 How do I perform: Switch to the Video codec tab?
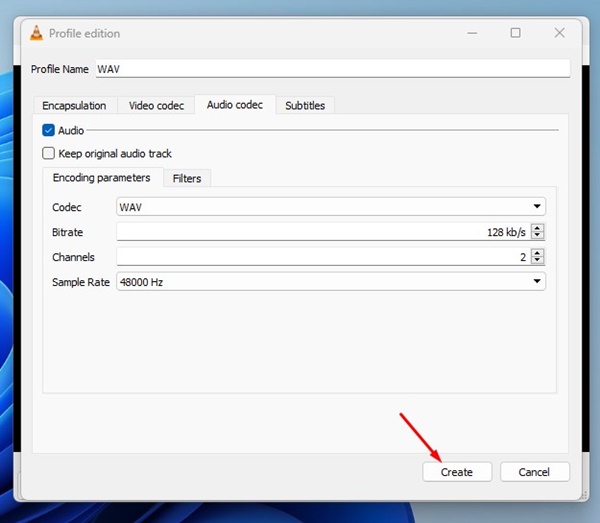(156, 106)
